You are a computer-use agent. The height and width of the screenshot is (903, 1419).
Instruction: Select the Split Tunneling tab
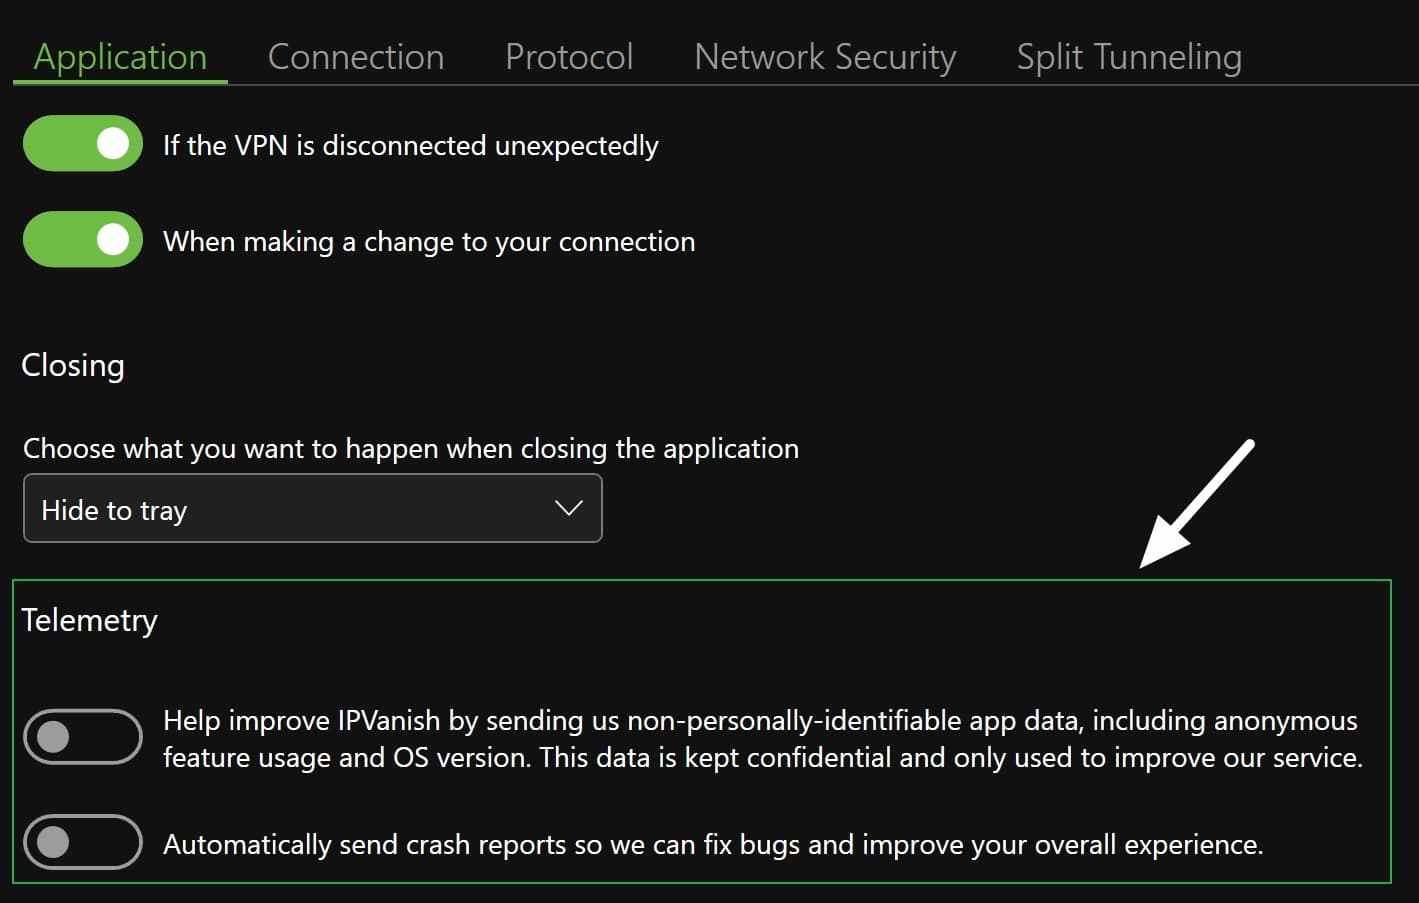point(1129,57)
